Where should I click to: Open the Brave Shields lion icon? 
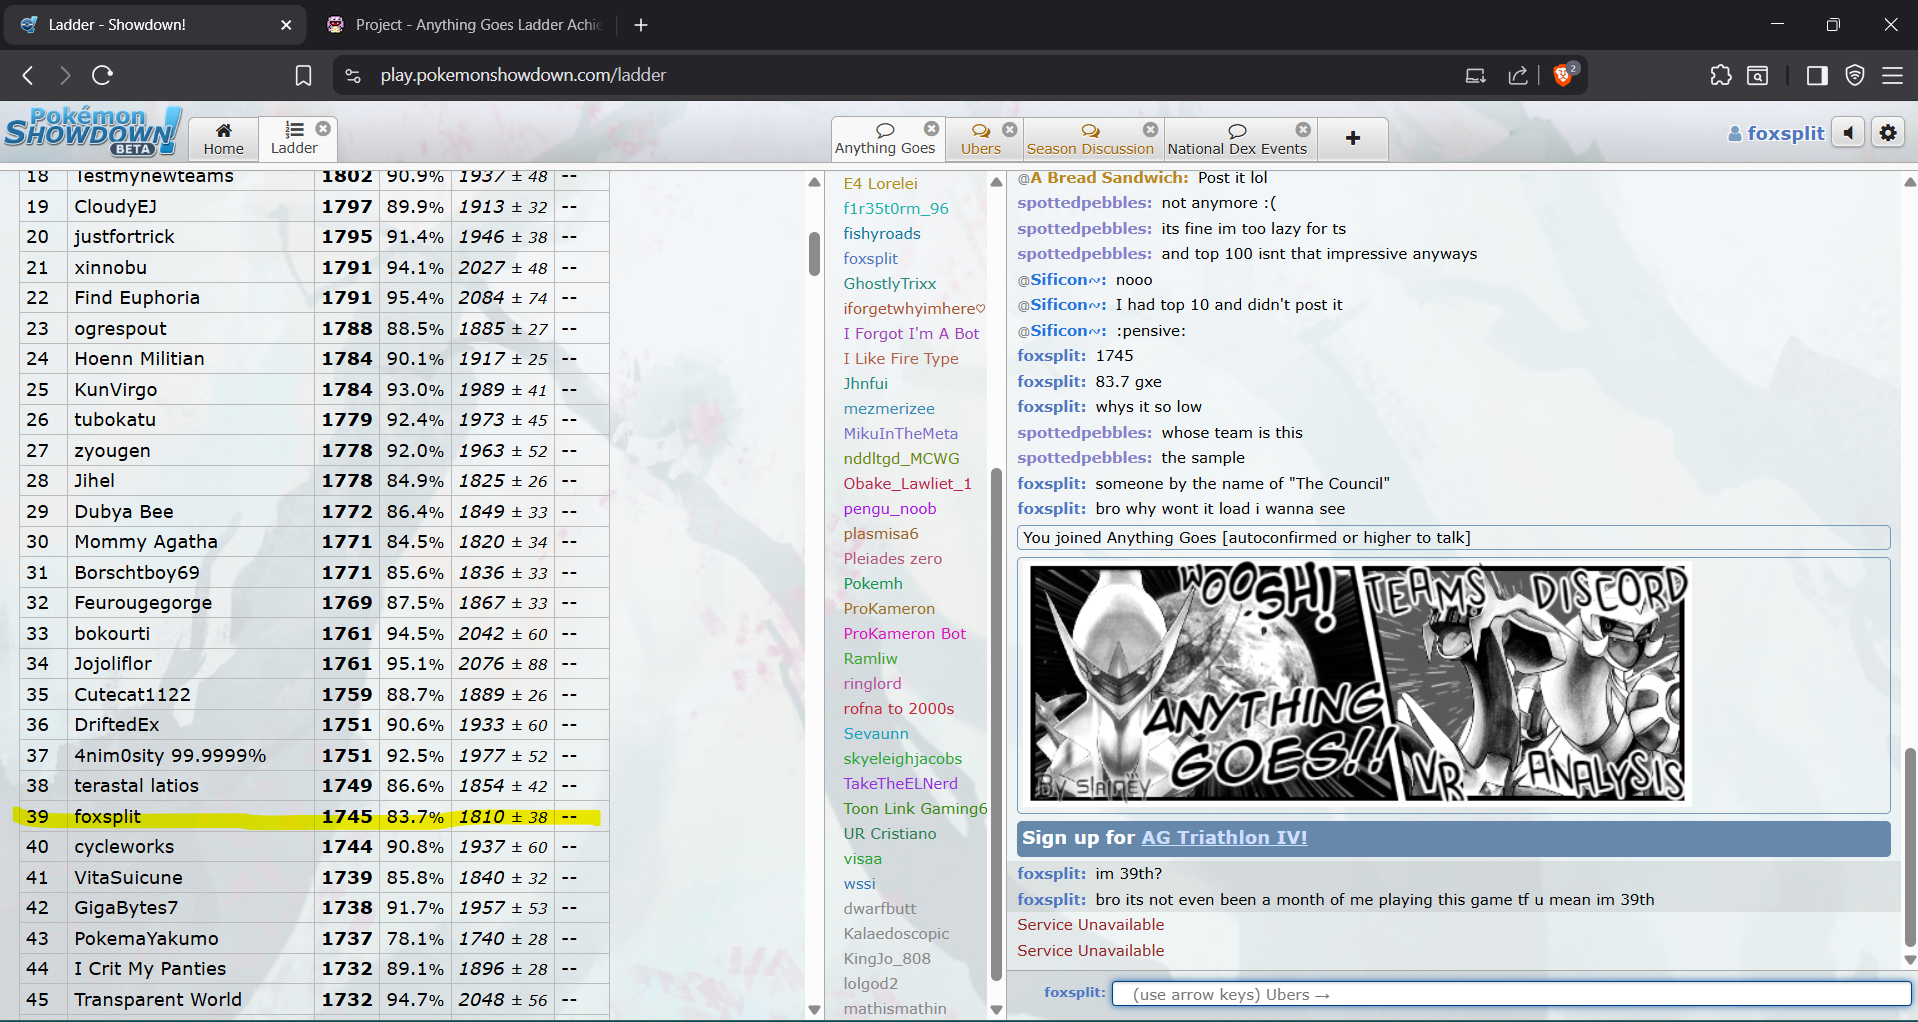(x=1563, y=75)
